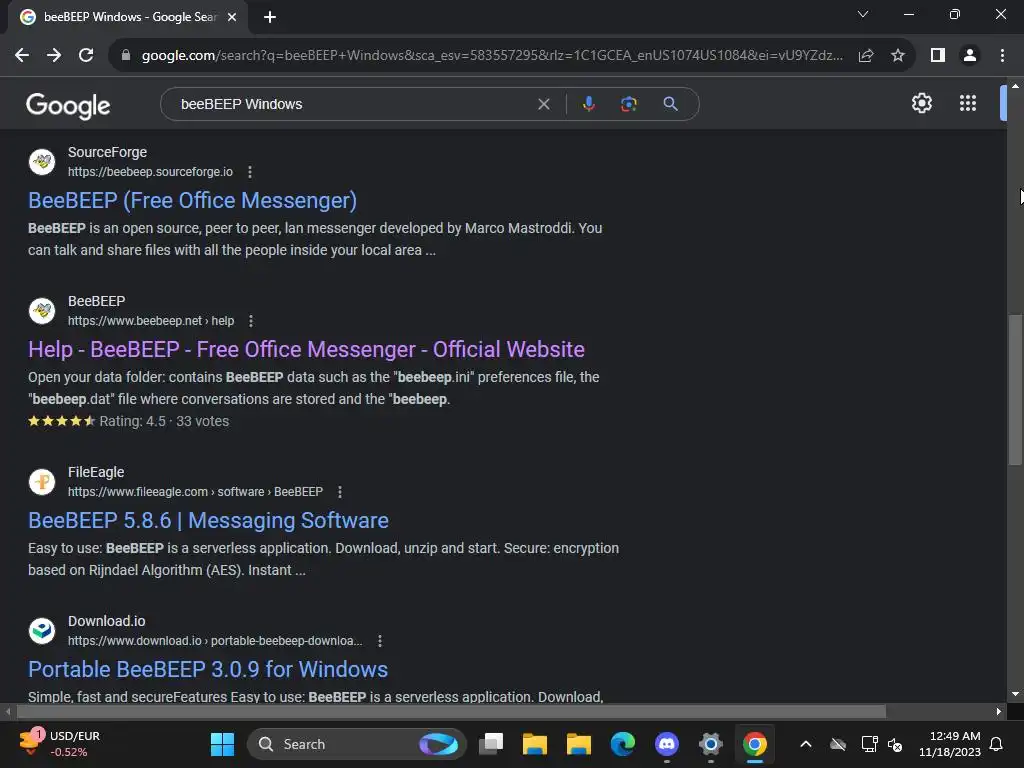1024x768 pixels.
Task: Click the Google logo
Action: [68, 105]
